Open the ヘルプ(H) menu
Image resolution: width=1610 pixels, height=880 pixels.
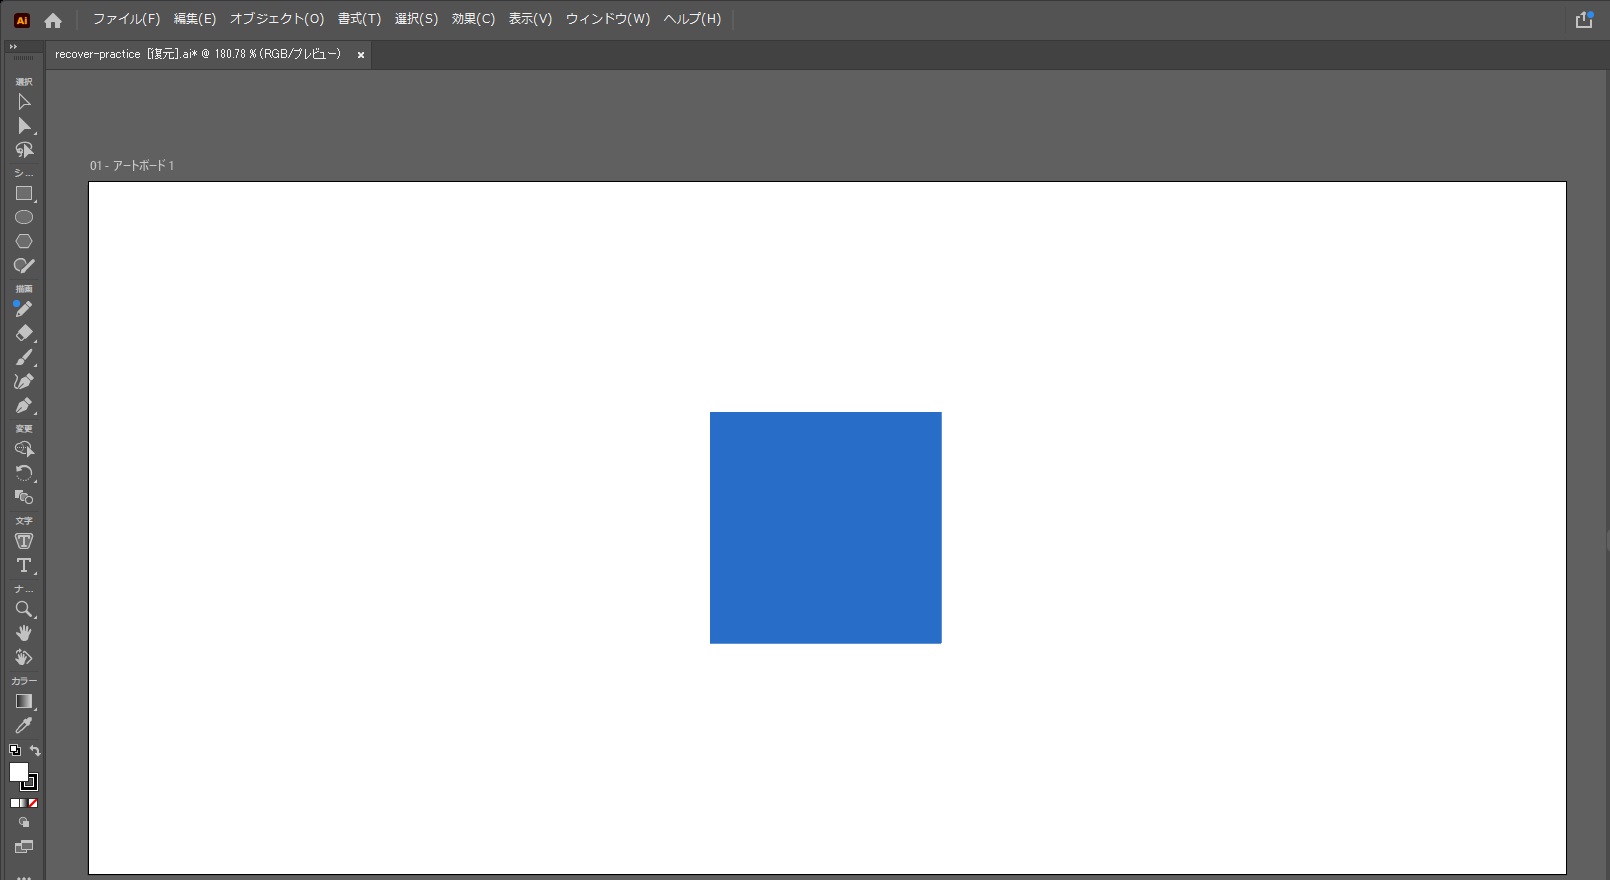[x=692, y=19]
